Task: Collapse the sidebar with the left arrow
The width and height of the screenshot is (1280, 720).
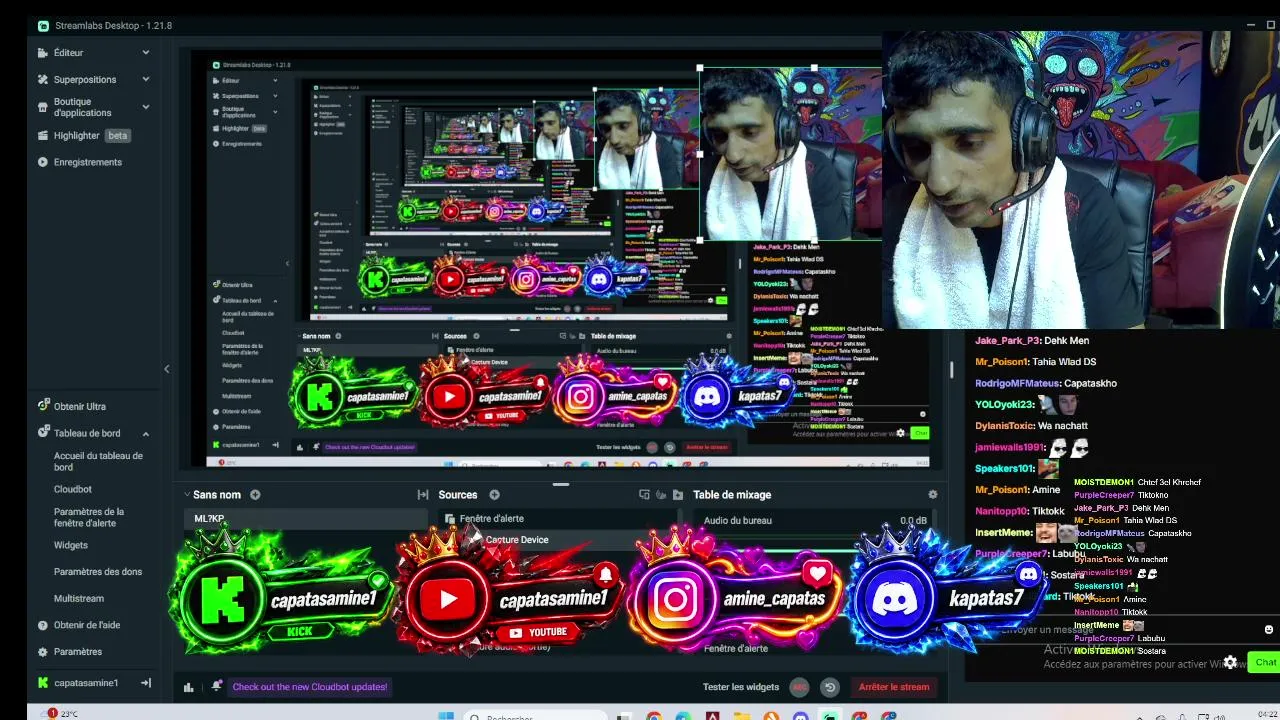Action: (x=167, y=369)
